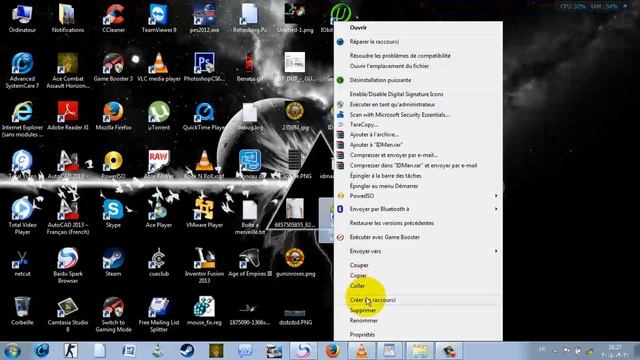Select the Baidu Spark Browser shortcut
This screenshot has width=640, height=360.
(x=68, y=266)
